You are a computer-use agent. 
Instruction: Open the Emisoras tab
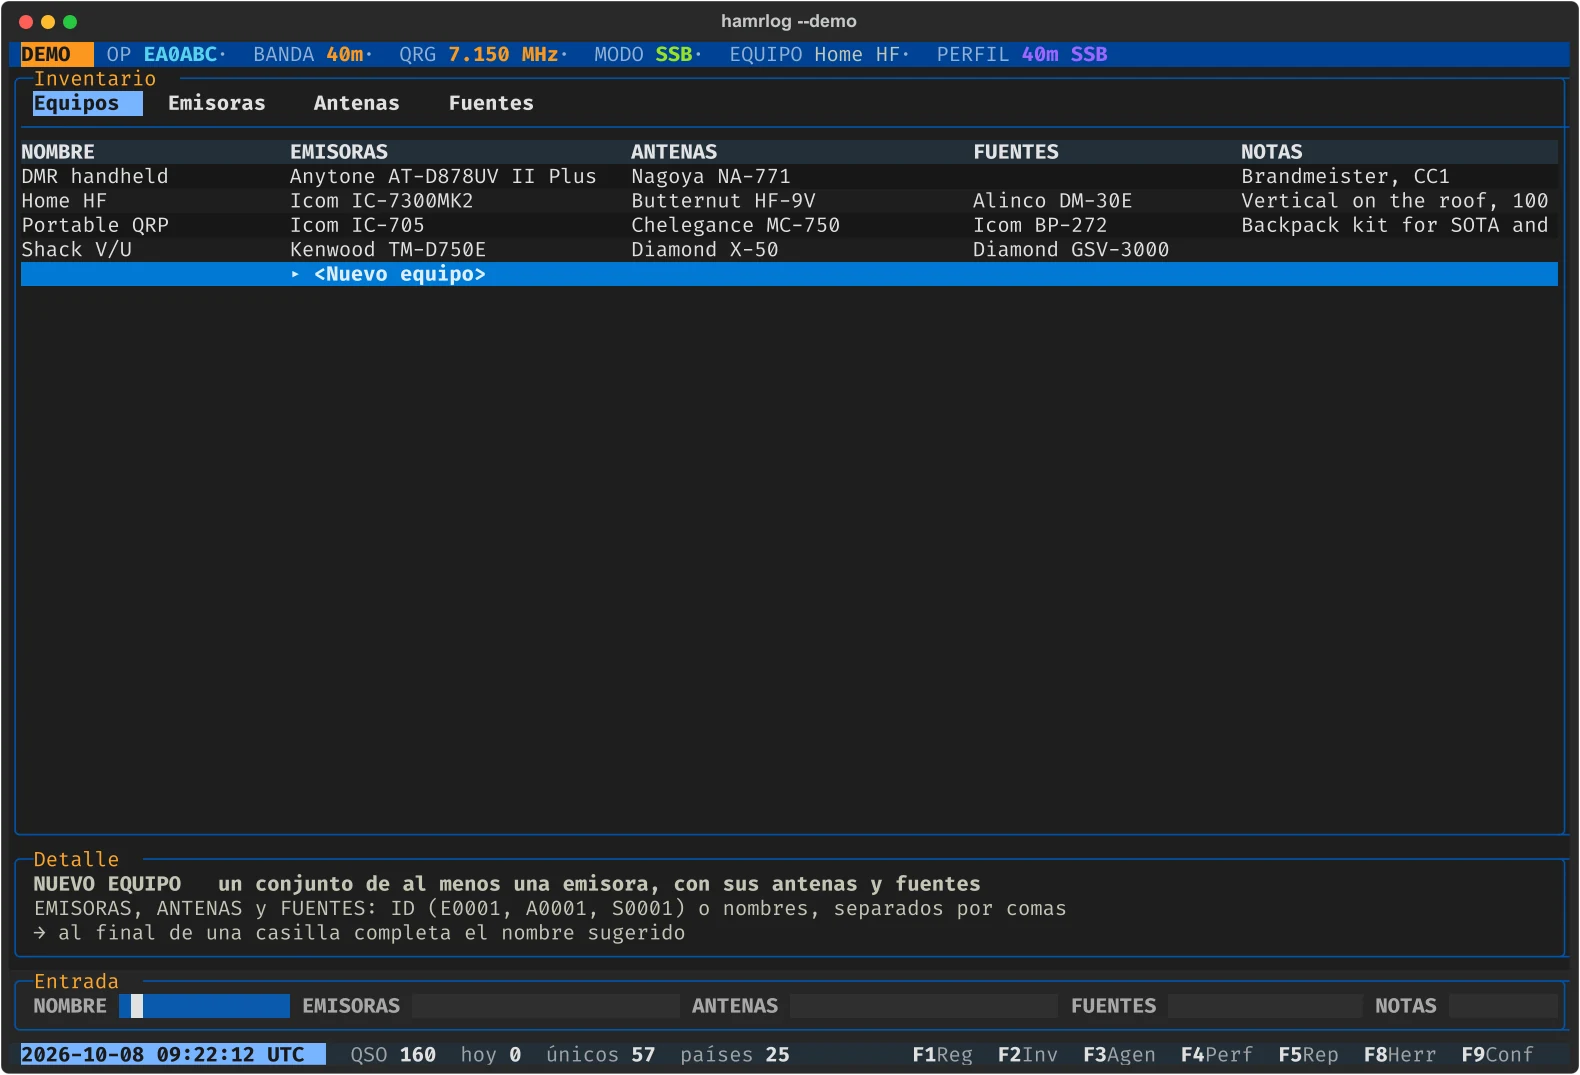(217, 103)
